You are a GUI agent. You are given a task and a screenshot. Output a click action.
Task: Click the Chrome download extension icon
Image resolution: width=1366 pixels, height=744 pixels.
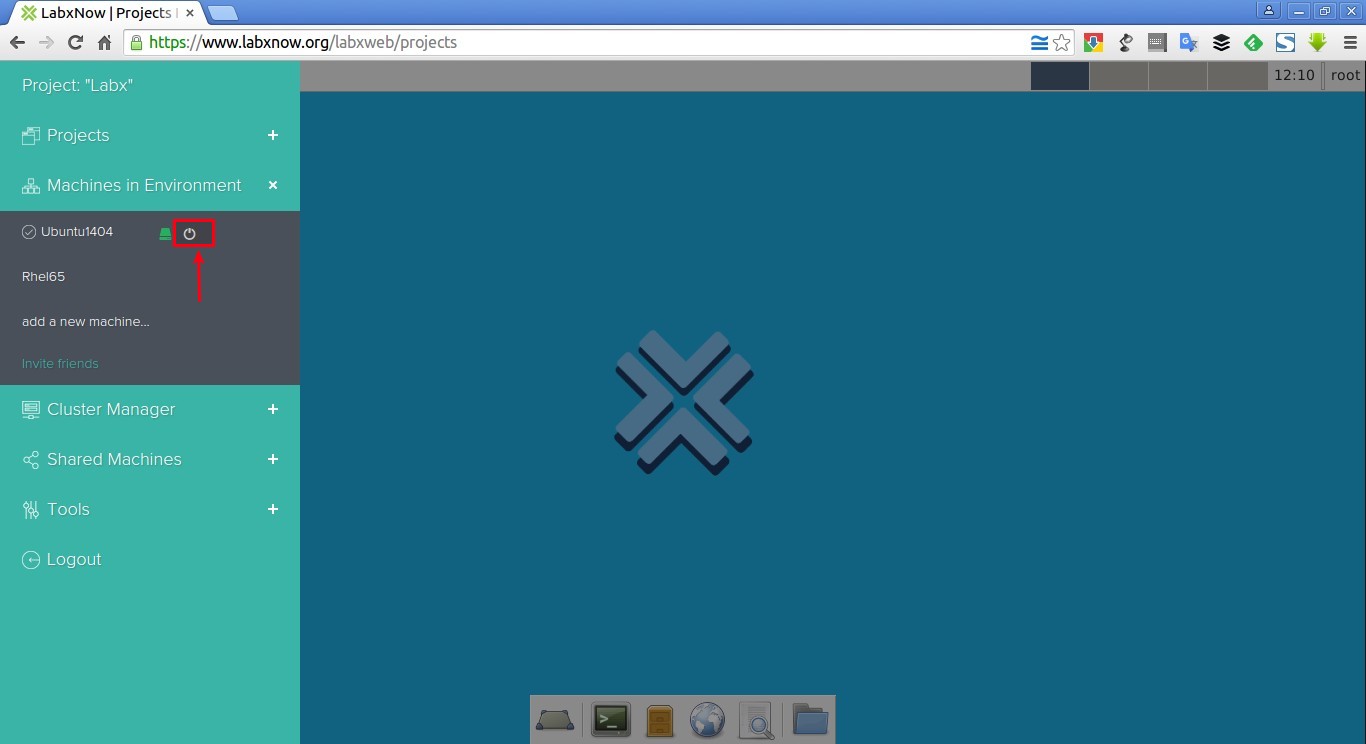coord(1093,43)
